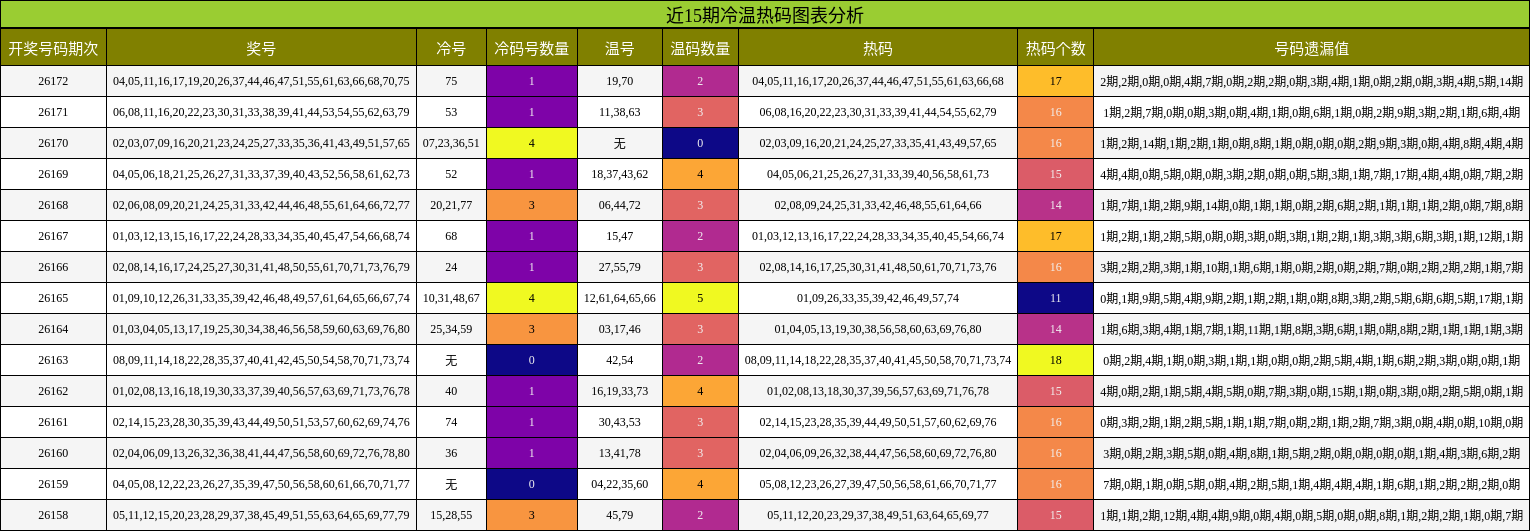
Task: Click the title 近15期冷温热码图表分析
Action: (x=765, y=15)
